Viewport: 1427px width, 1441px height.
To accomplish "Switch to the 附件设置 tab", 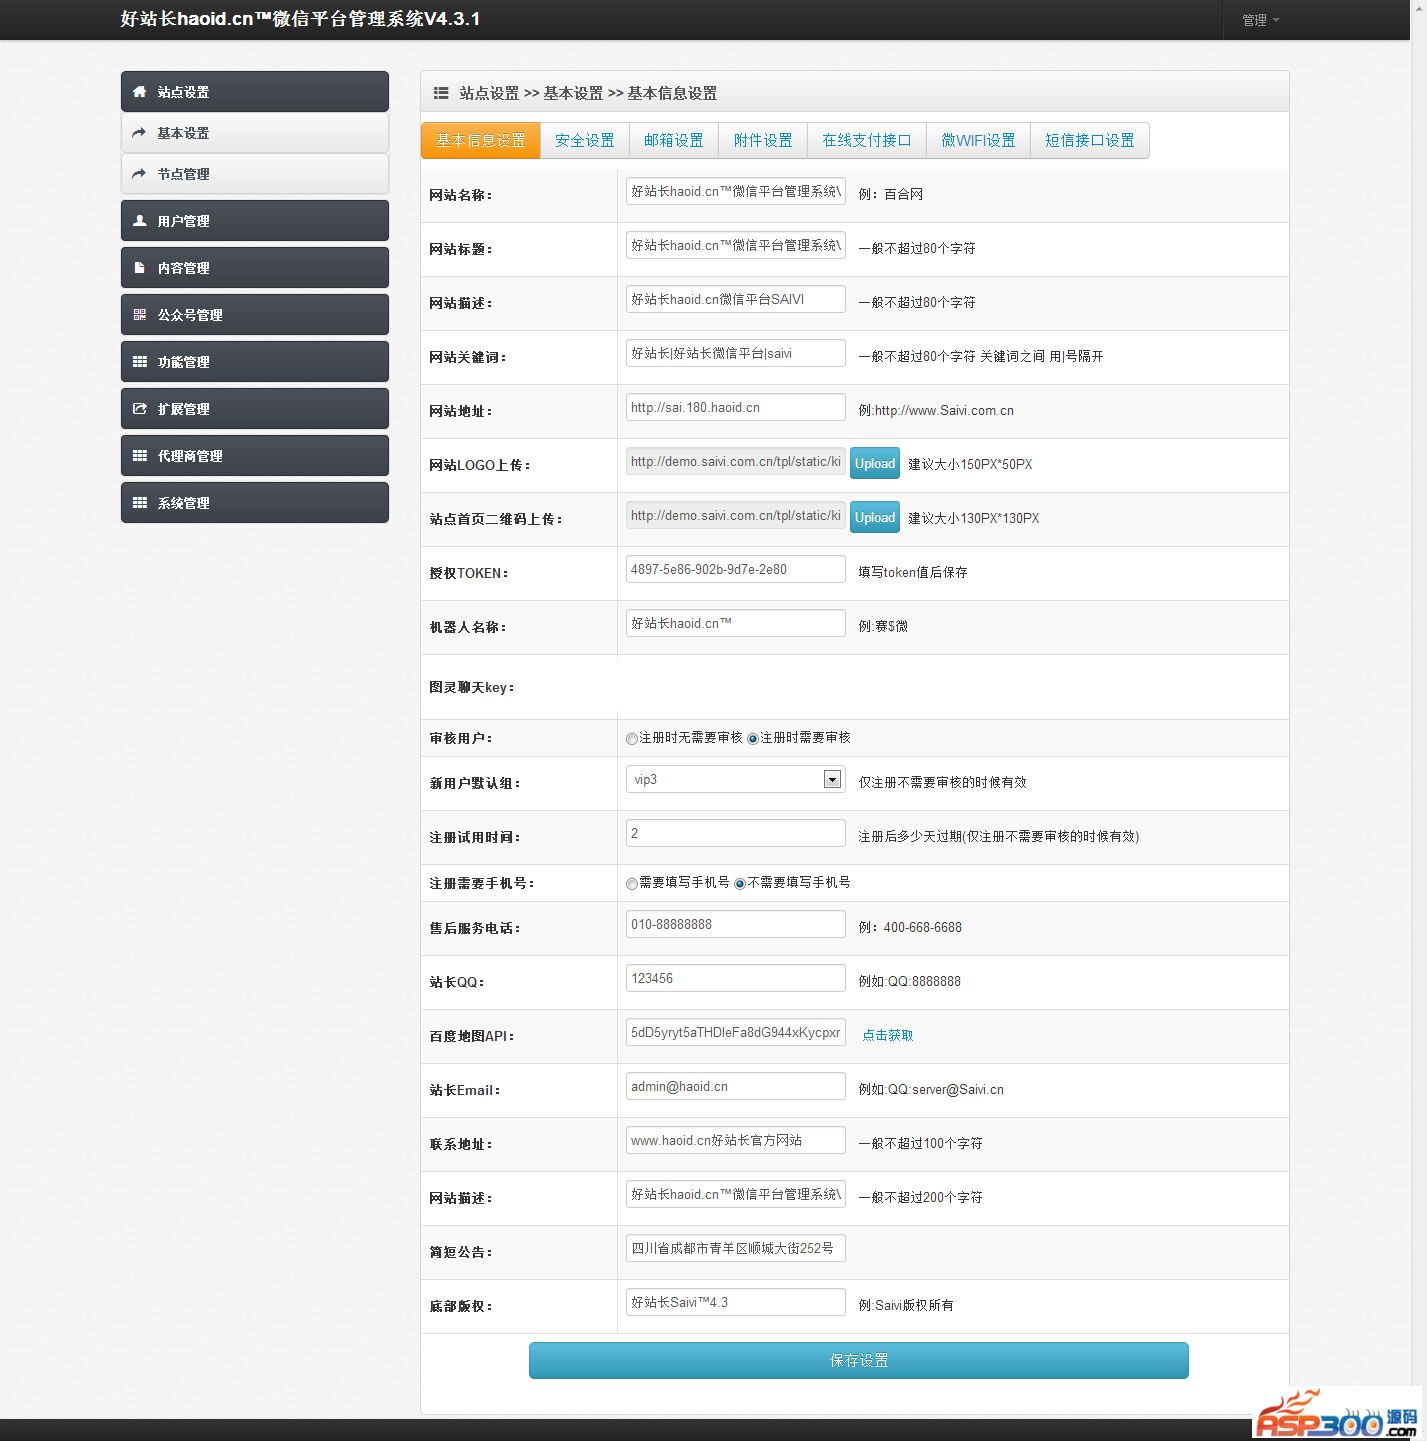I will (x=763, y=141).
